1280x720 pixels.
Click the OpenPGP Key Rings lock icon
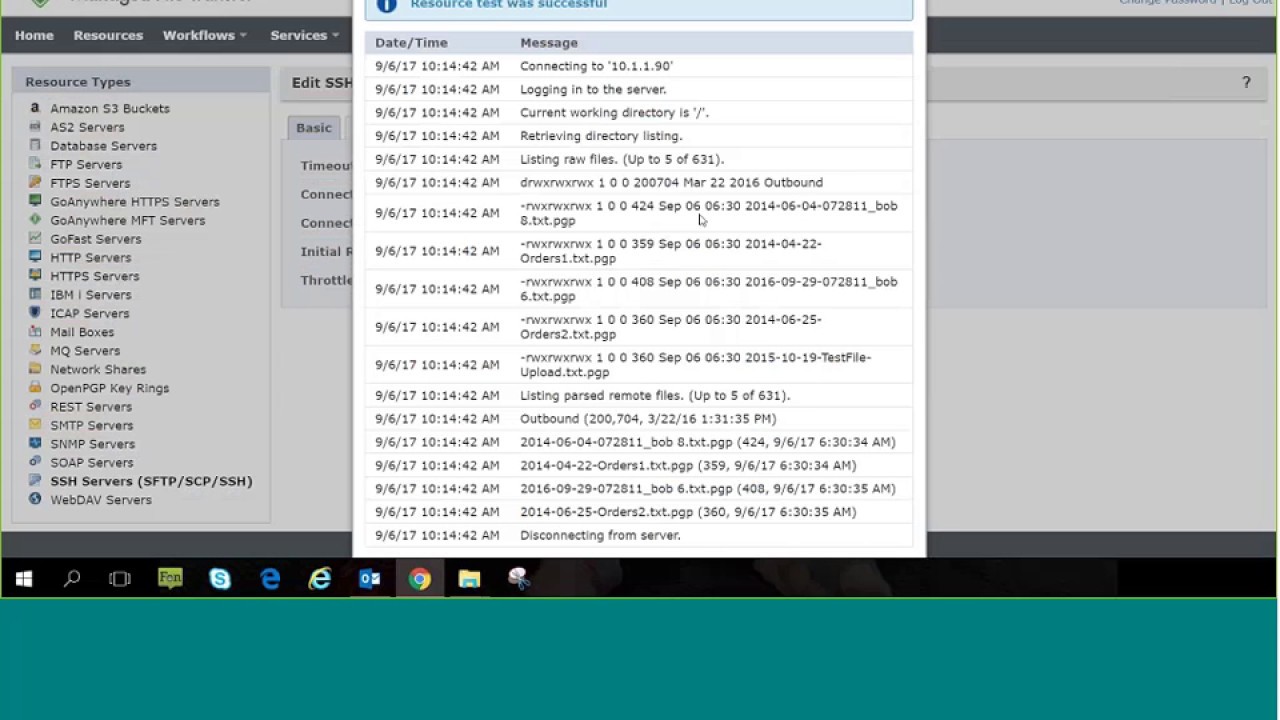point(35,388)
